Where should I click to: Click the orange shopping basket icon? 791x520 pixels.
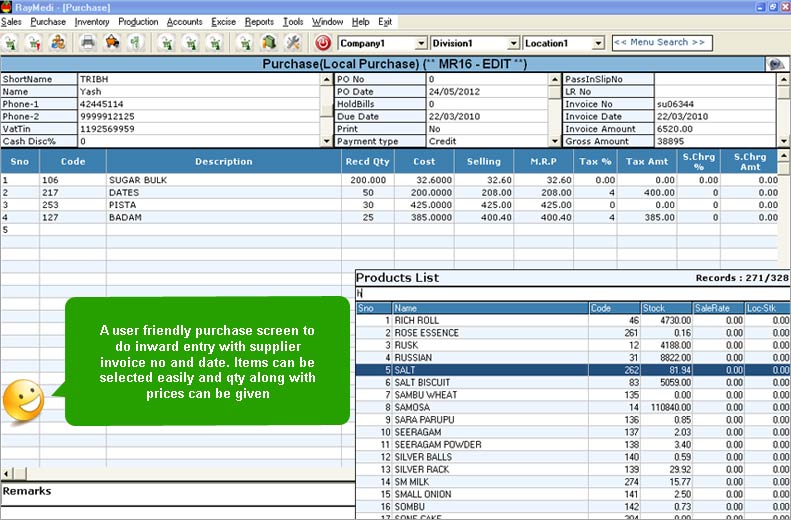[x=112, y=43]
